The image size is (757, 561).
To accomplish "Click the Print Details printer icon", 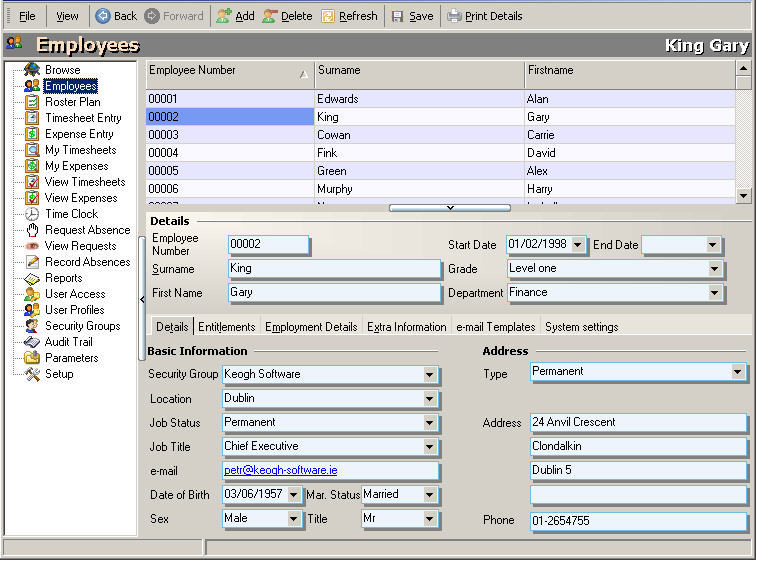I will coord(454,16).
